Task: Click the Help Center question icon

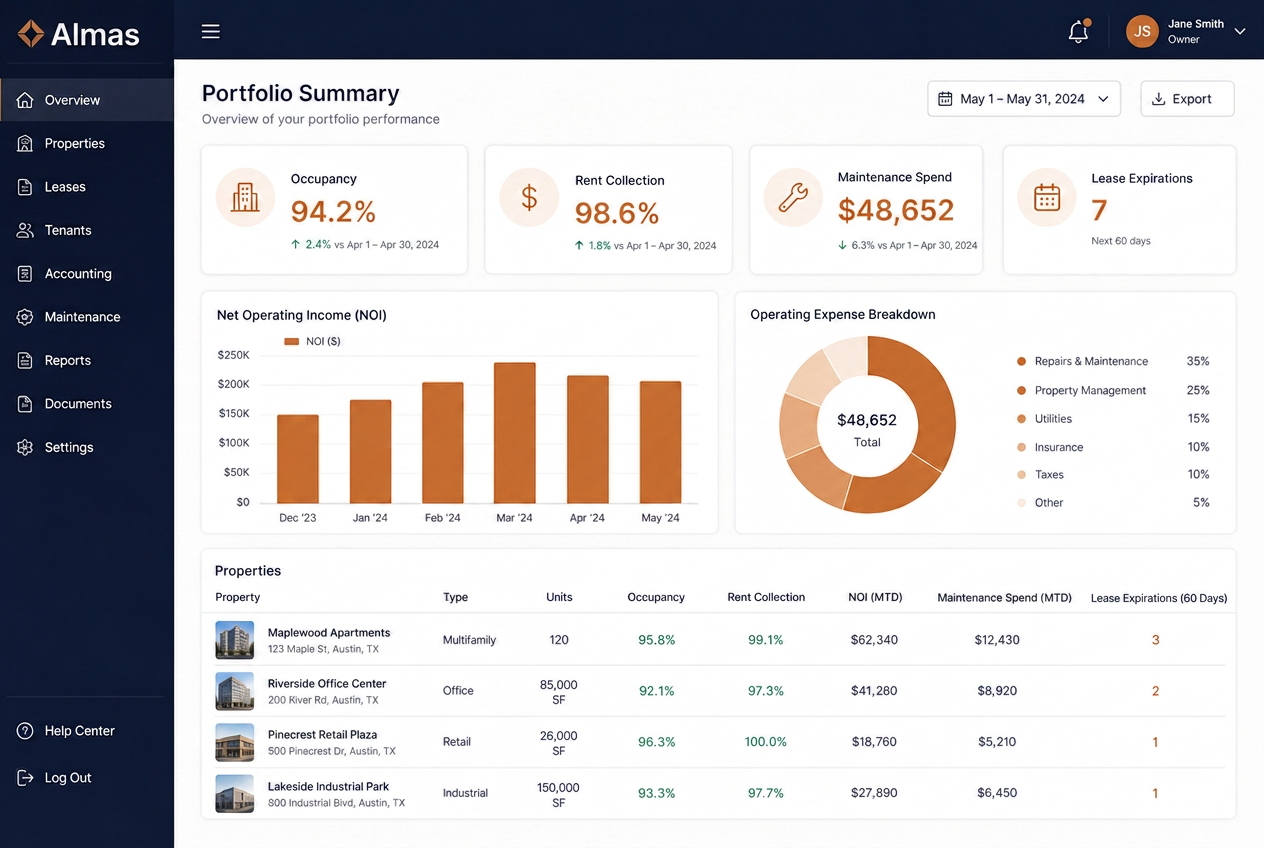Action: point(25,731)
